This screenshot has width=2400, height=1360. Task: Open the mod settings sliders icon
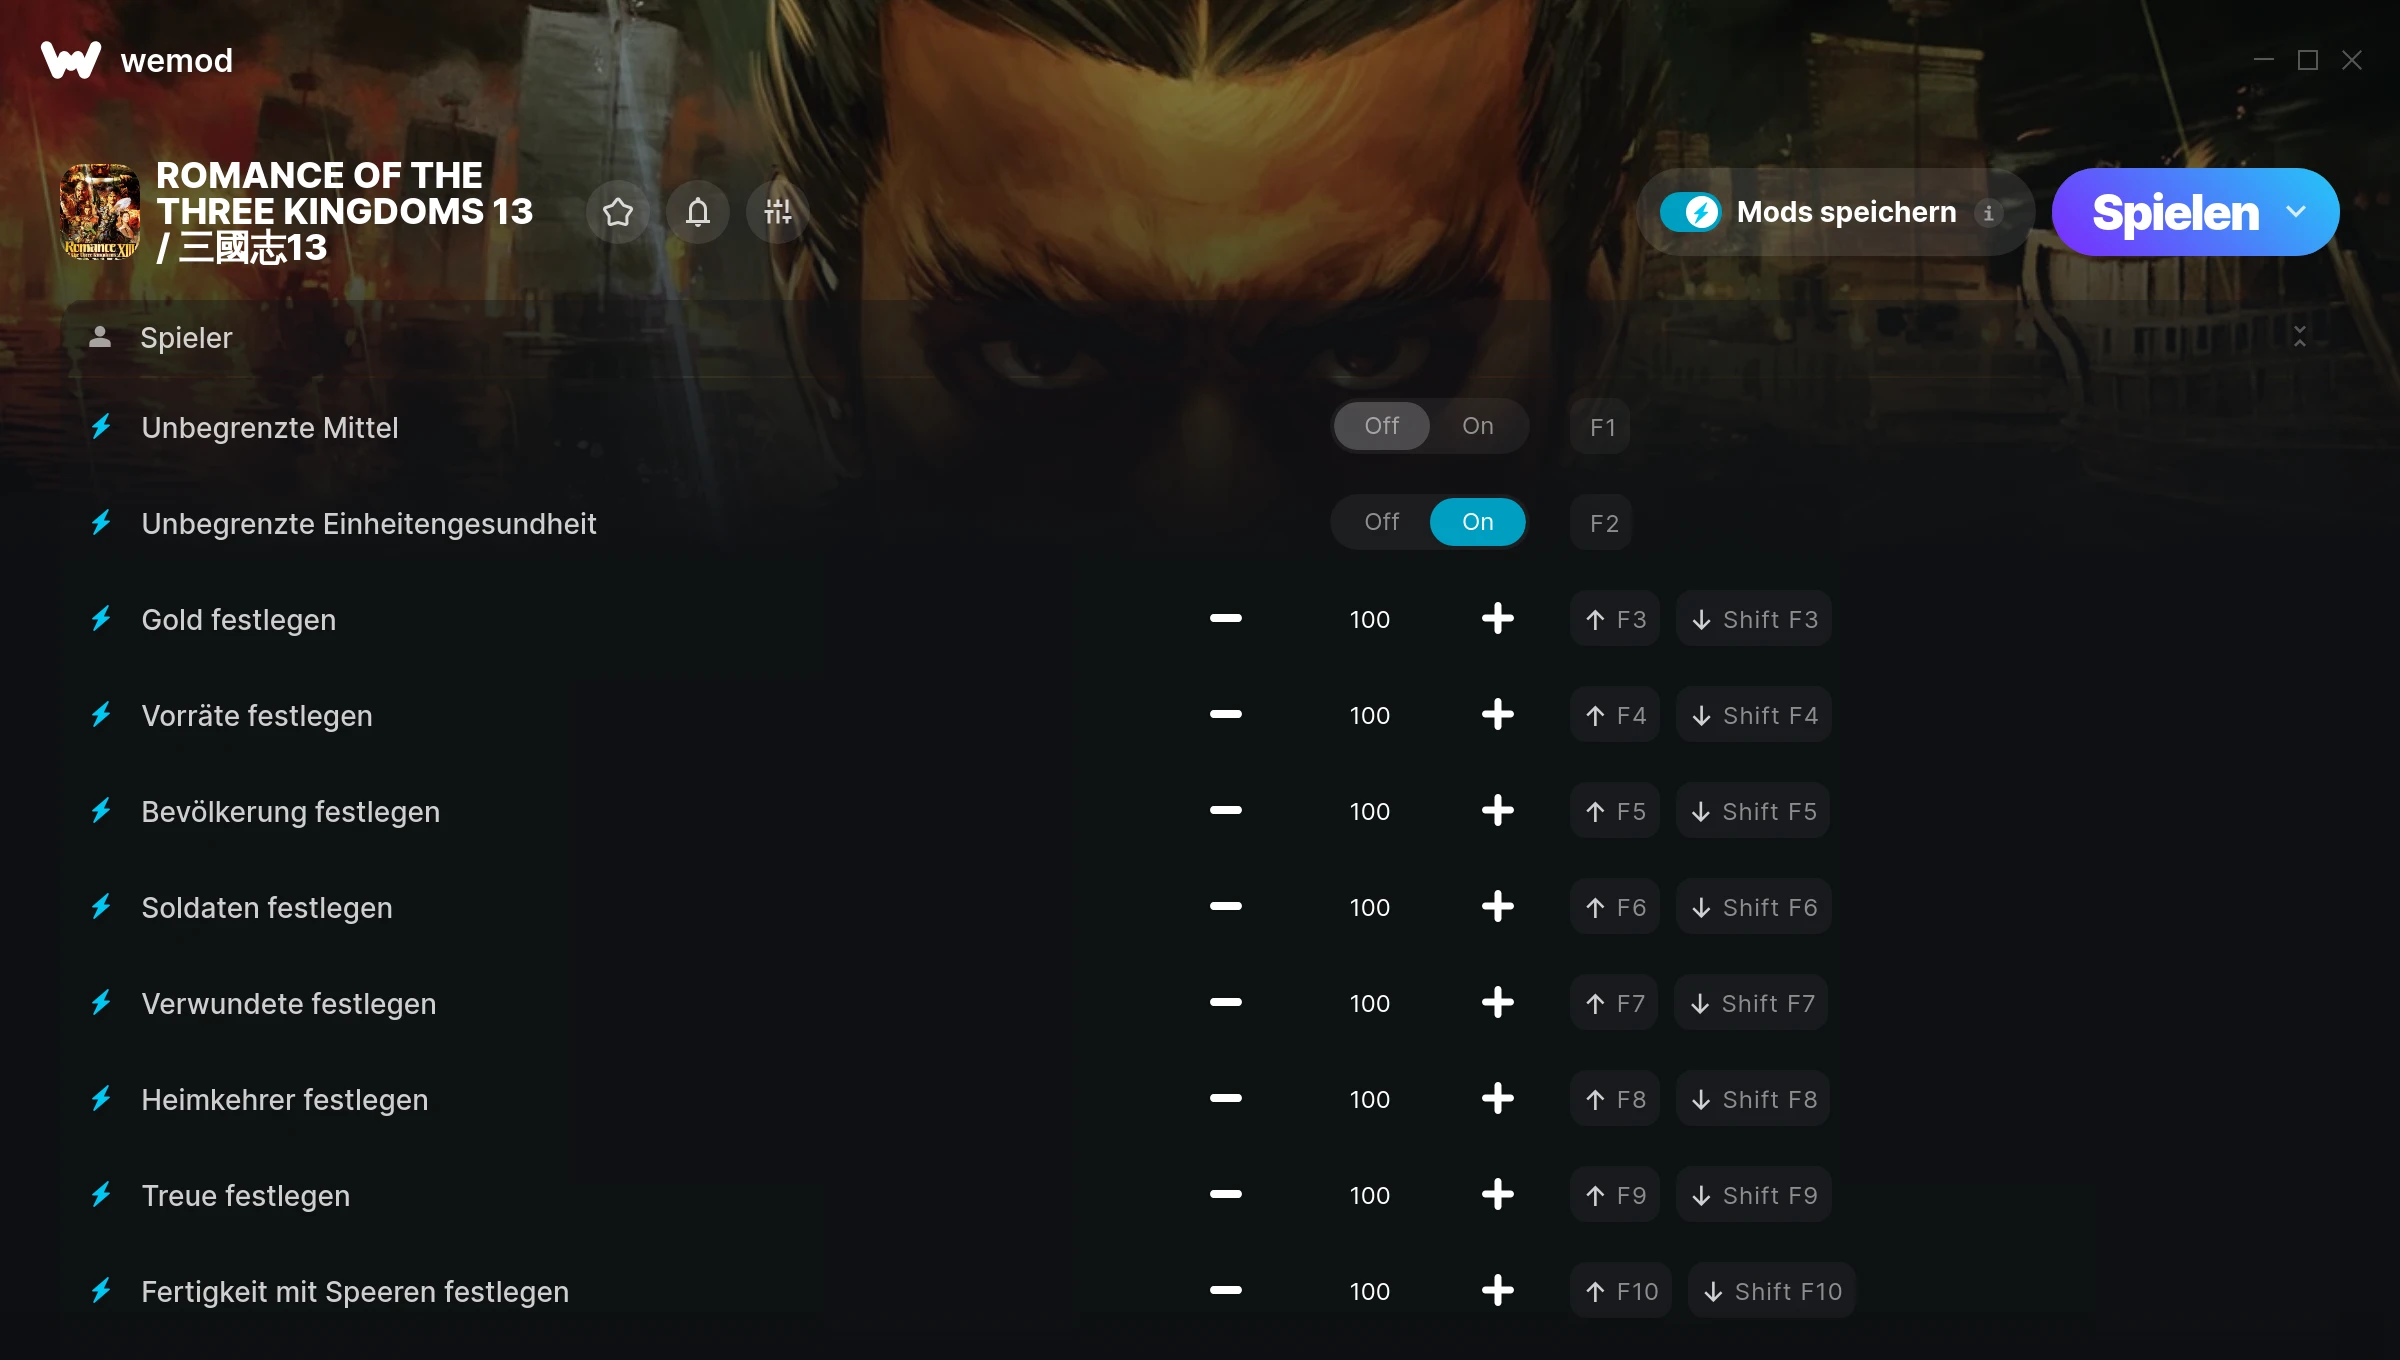778,212
